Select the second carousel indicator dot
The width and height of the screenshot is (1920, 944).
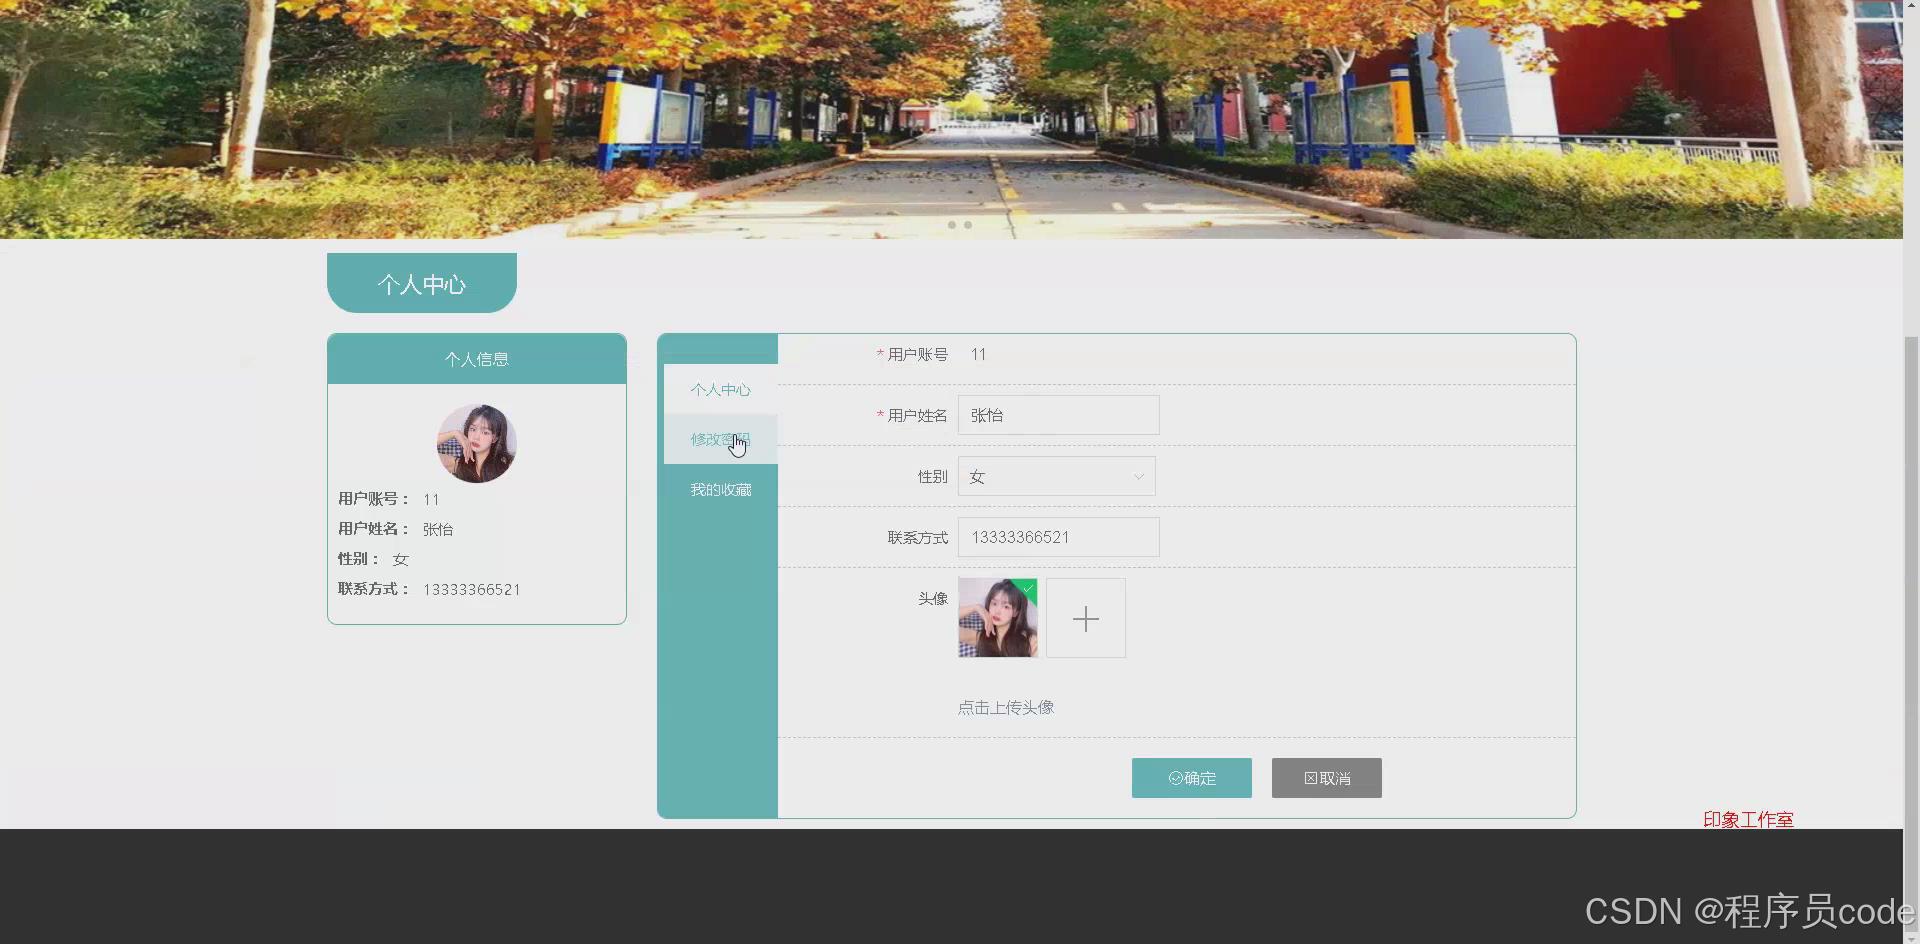968,225
